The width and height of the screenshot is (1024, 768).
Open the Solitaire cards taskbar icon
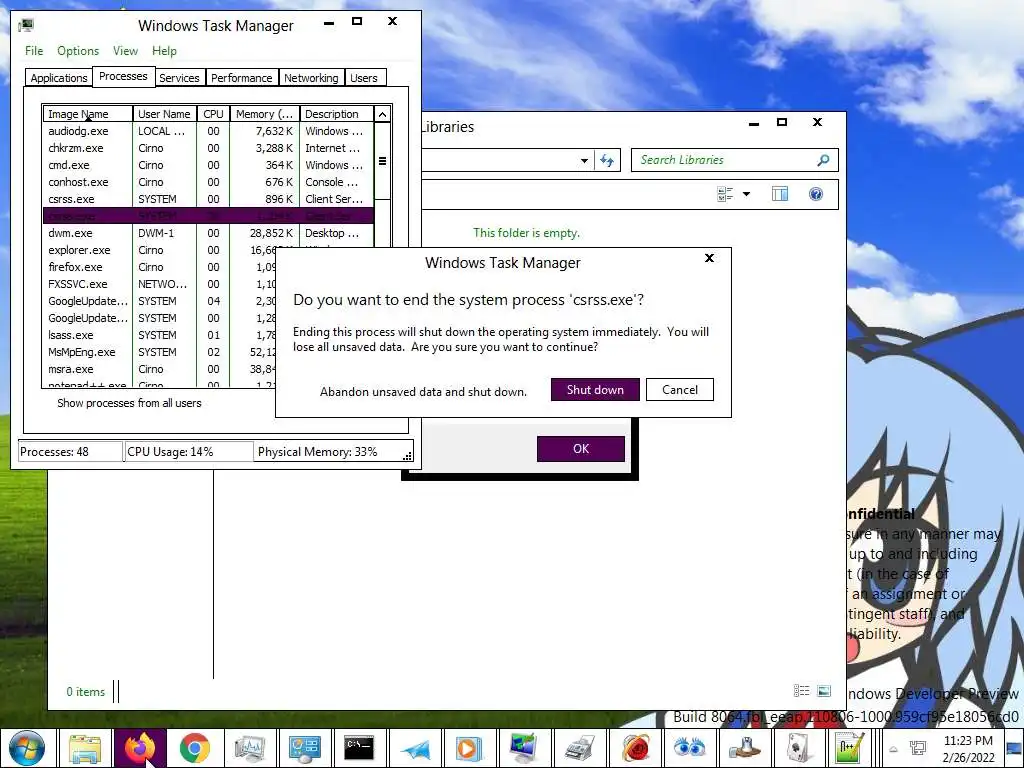[x=798, y=748]
